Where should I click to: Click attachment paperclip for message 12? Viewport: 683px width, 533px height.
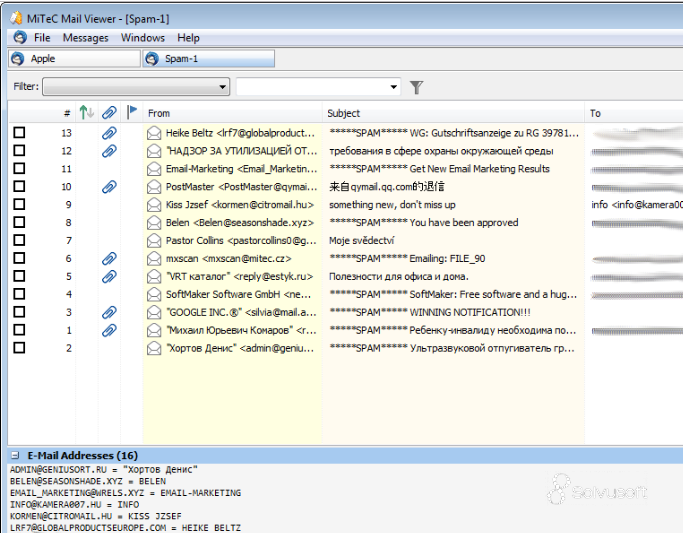109,151
